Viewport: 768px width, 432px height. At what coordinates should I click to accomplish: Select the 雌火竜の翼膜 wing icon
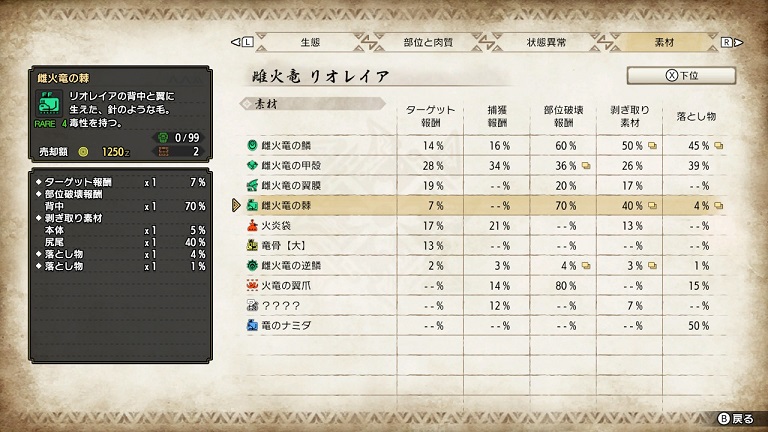click(252, 186)
